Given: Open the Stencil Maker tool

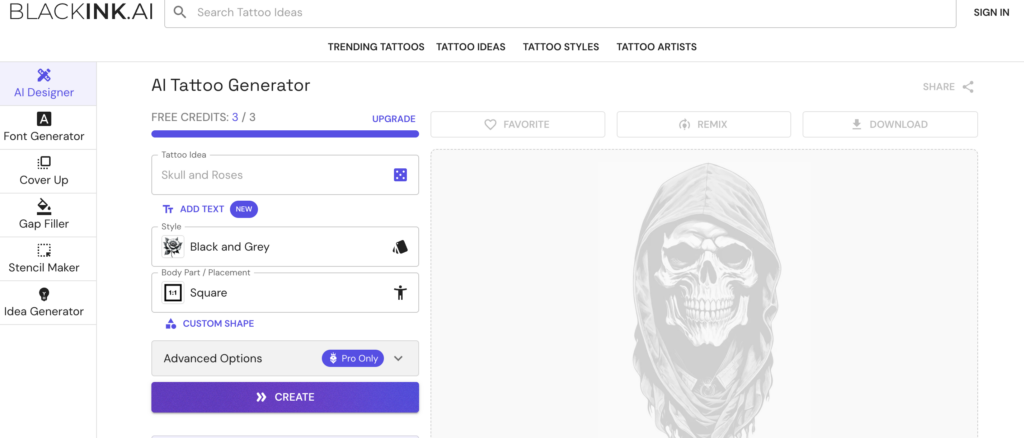Looking at the screenshot, I should coord(44,259).
